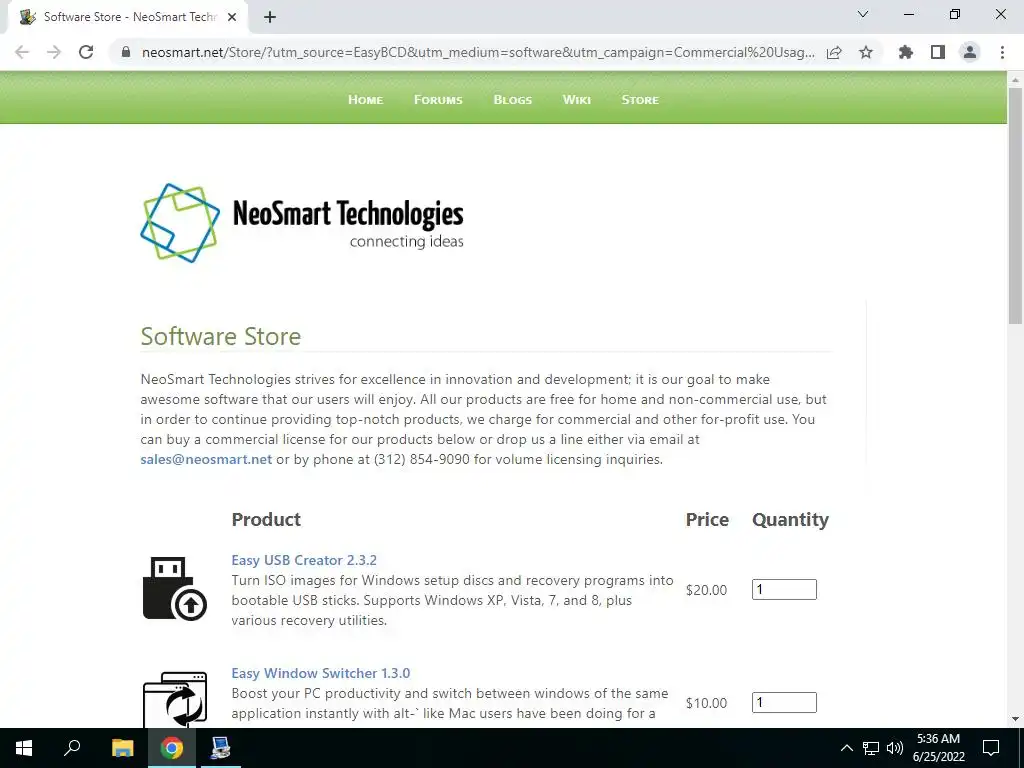This screenshot has width=1024, height=768.
Task: Open the Windows Start menu
Action: (24, 748)
